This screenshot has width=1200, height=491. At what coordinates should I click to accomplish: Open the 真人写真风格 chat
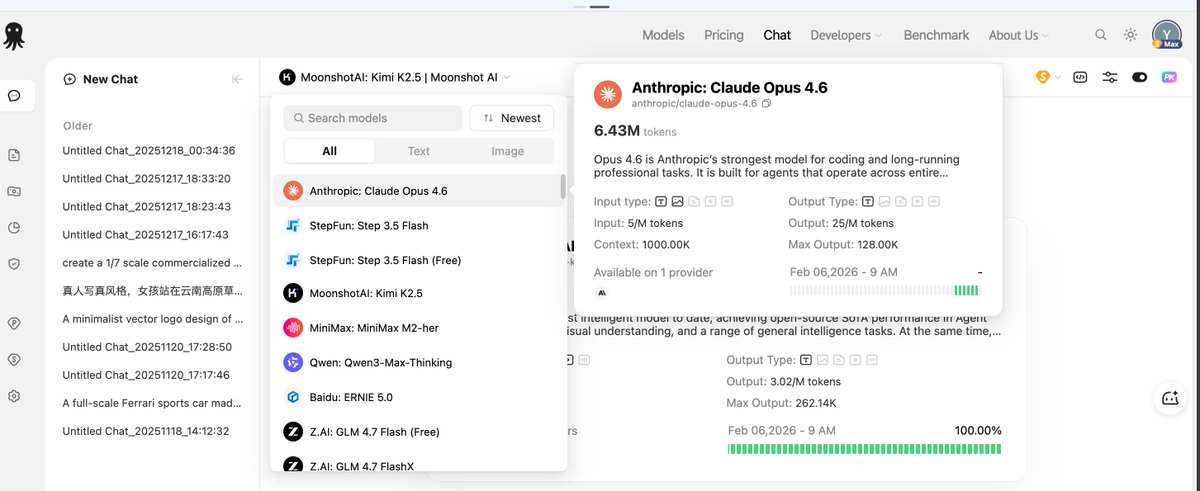(152, 291)
